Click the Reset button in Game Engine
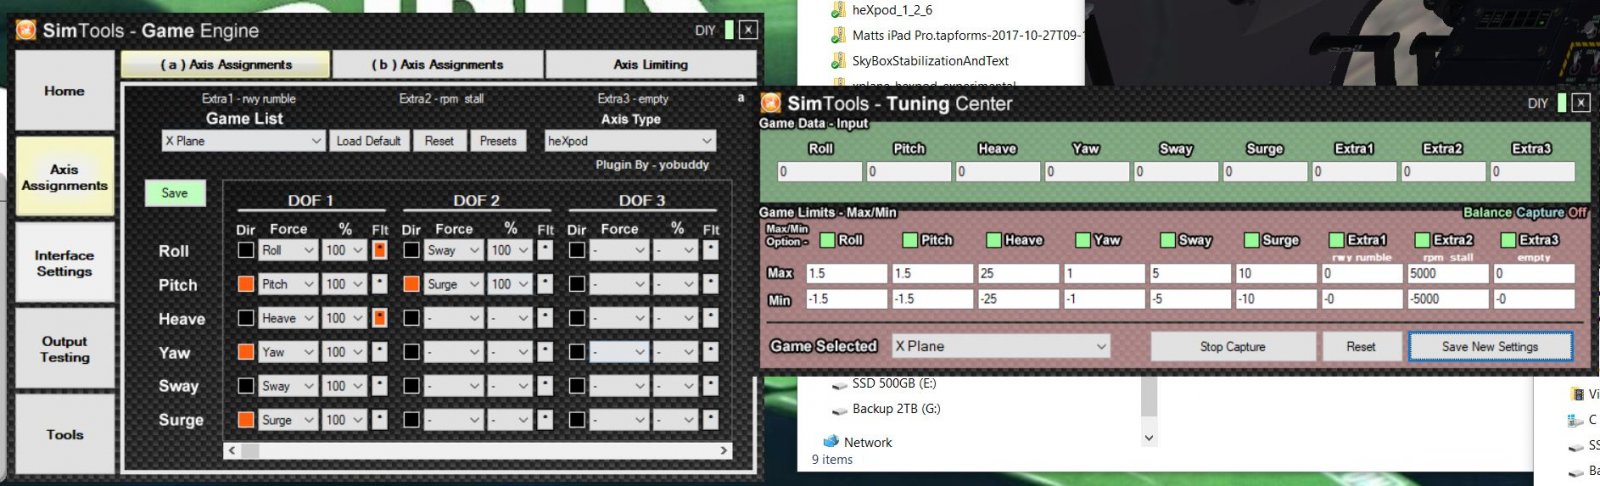Viewport: 1600px width, 486px height. (x=439, y=141)
